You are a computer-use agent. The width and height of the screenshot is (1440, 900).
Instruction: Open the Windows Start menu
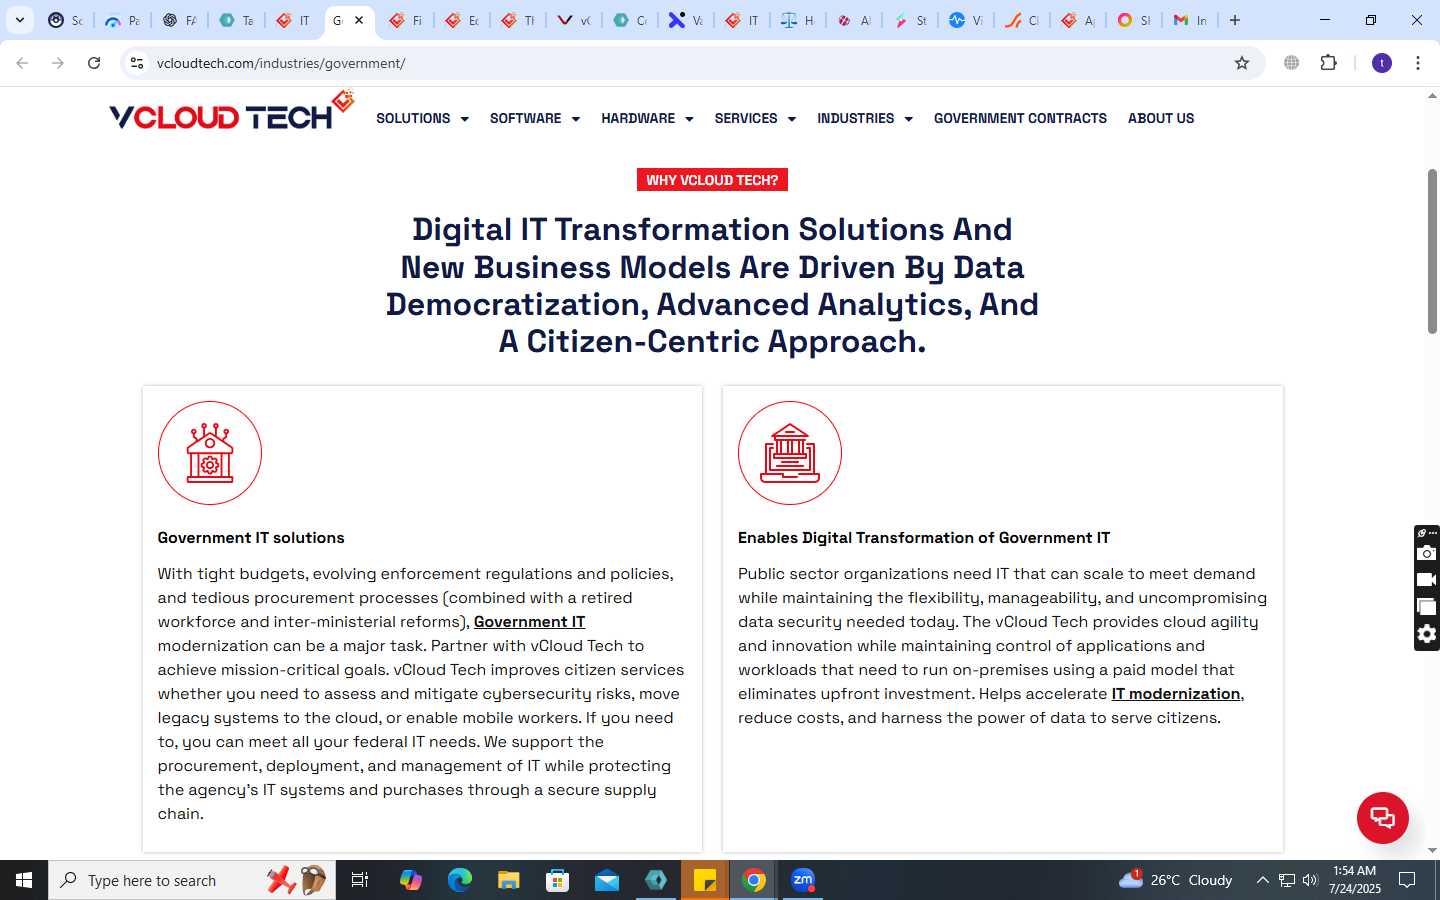click(24, 880)
